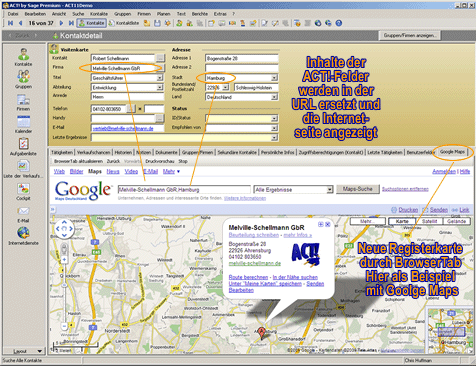
Task: Expand the Land dropdown
Action: pyautogui.click(x=274, y=97)
